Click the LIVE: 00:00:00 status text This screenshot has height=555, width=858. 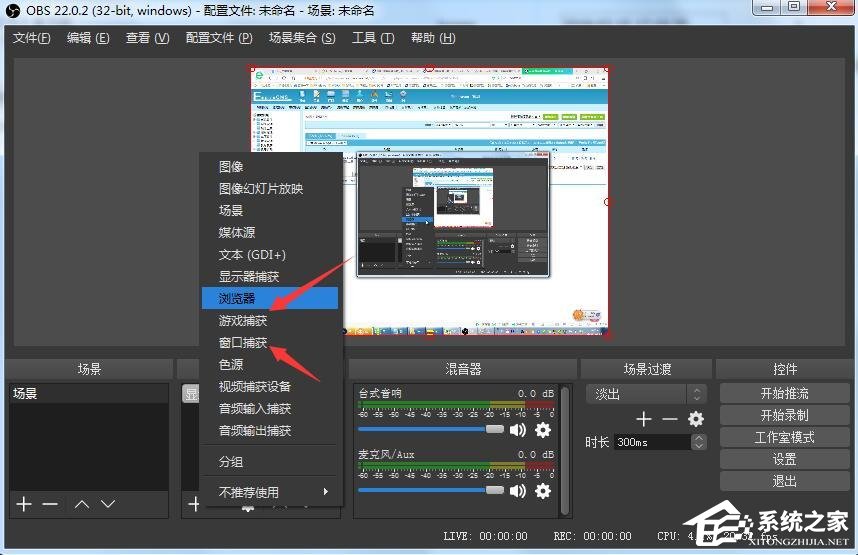(485, 536)
